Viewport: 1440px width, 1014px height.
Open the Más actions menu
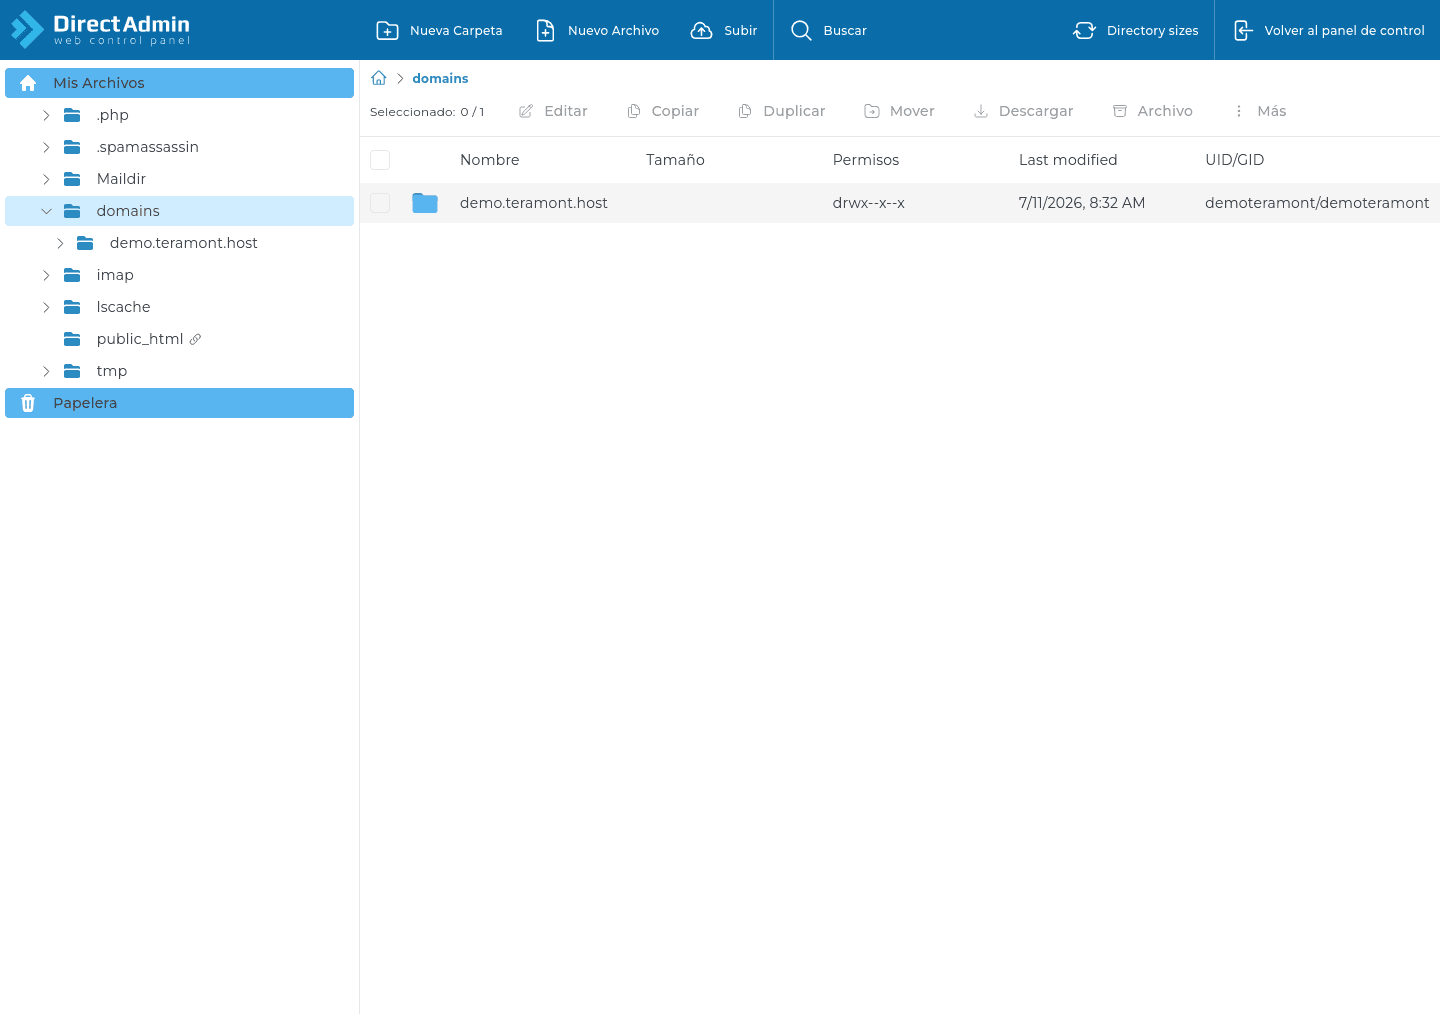[1260, 111]
